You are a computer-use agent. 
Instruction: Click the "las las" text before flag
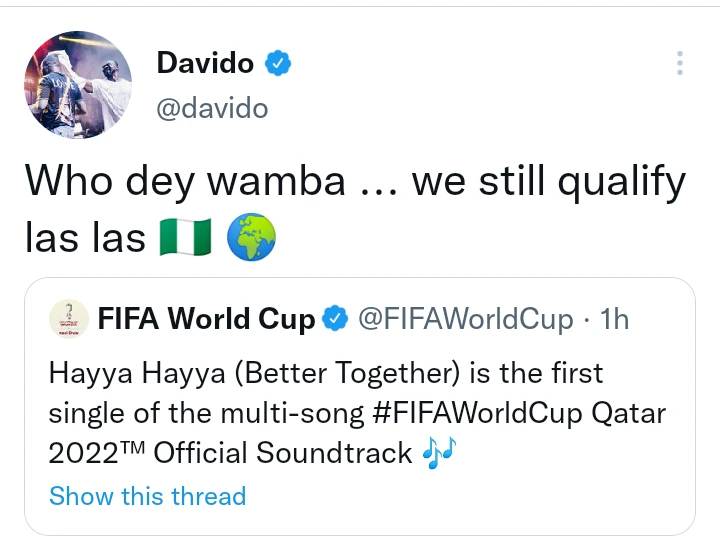click(84, 237)
